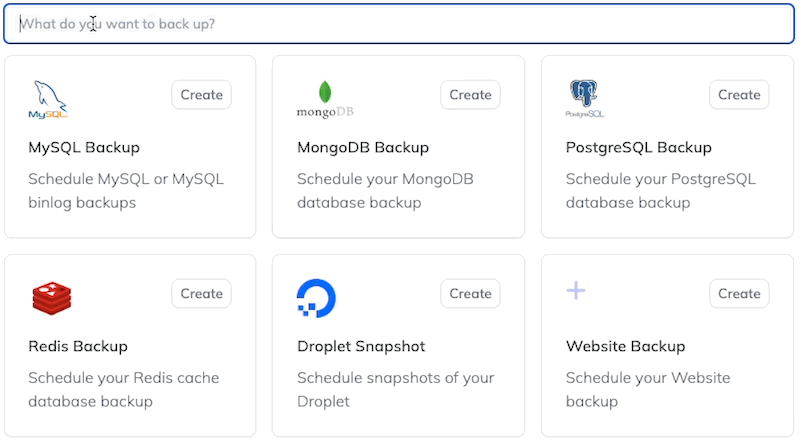800x442 pixels.
Task: Click the plus icon for Website Backup
Action: (x=576, y=291)
